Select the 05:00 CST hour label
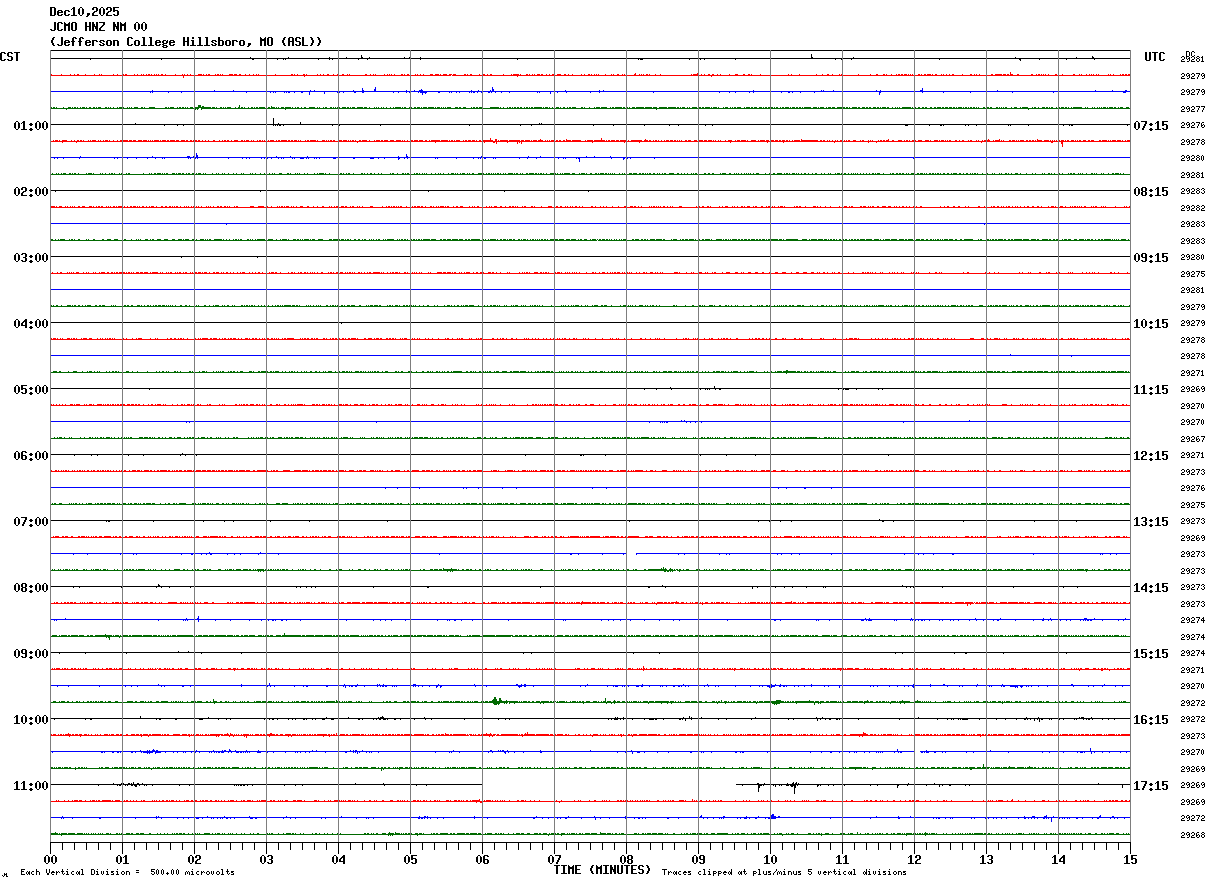1210x886 pixels. click(x=31, y=390)
